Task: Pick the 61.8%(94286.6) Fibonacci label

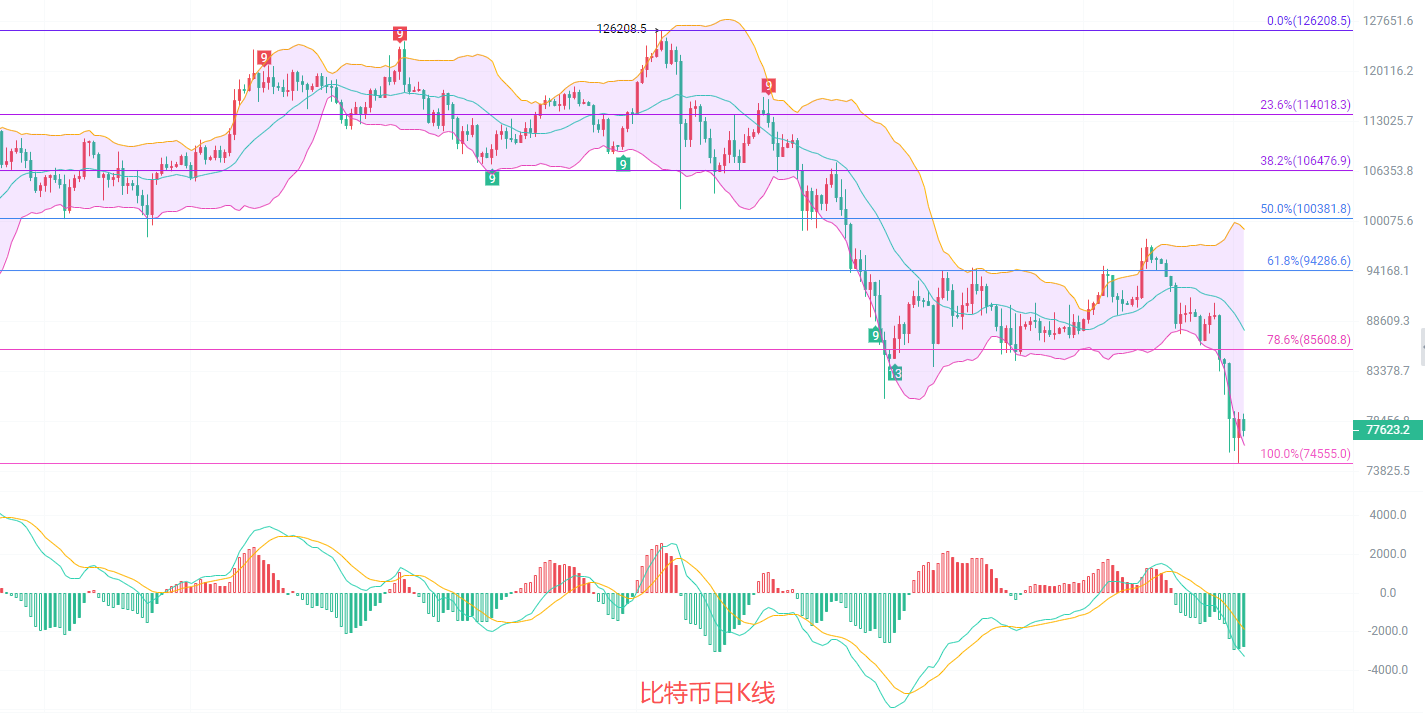Action: 1308,261
